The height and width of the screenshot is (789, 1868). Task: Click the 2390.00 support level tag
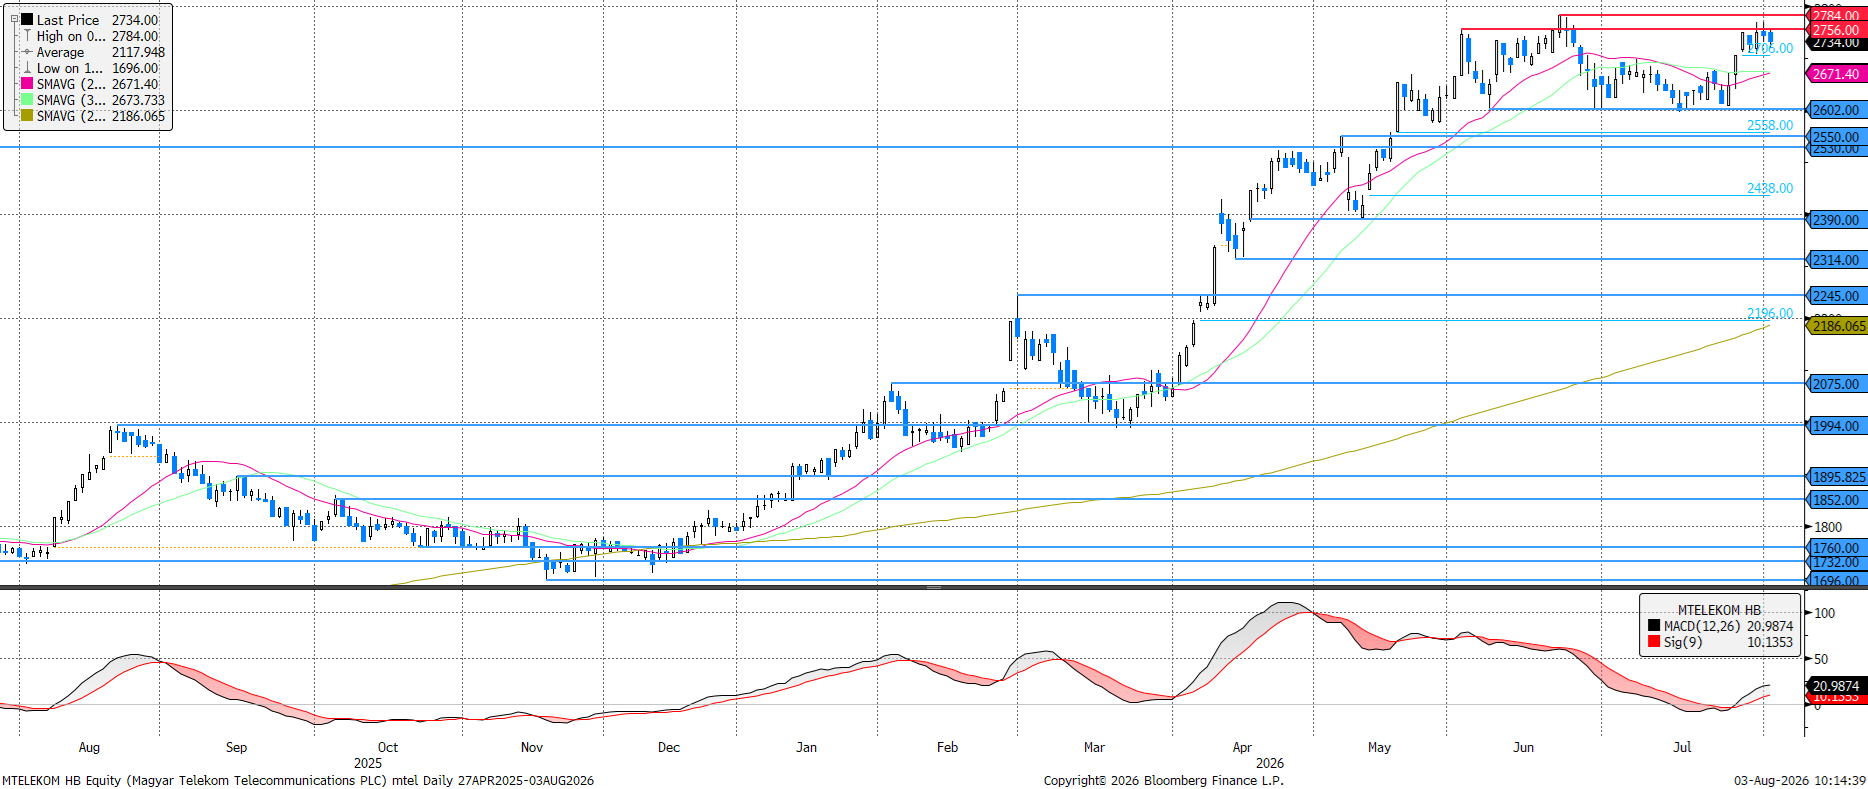click(1837, 220)
